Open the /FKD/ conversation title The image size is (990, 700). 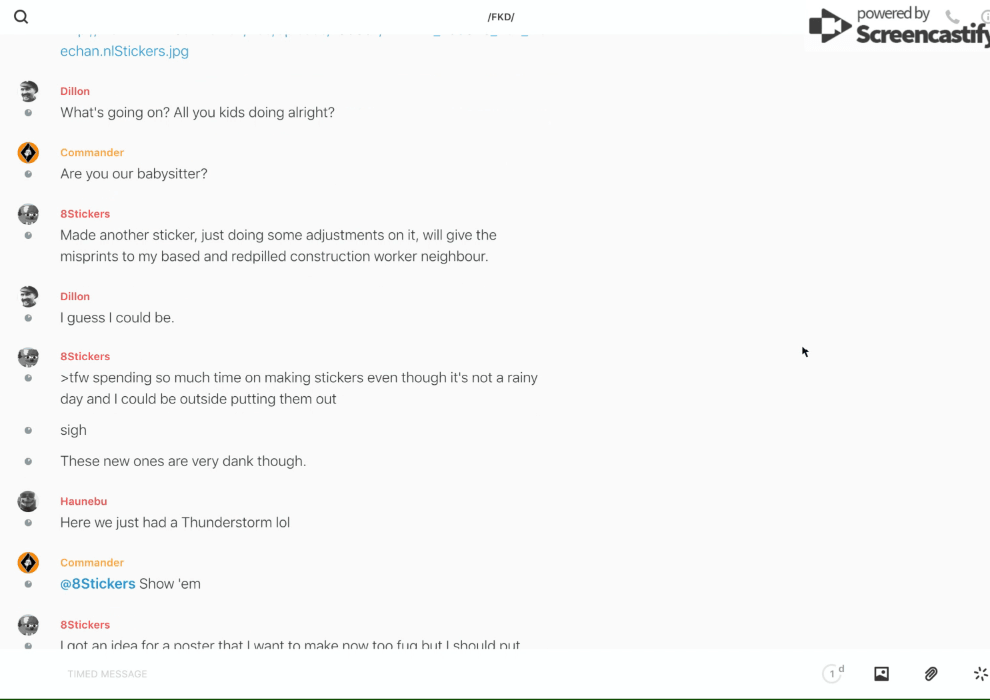[x=500, y=17]
